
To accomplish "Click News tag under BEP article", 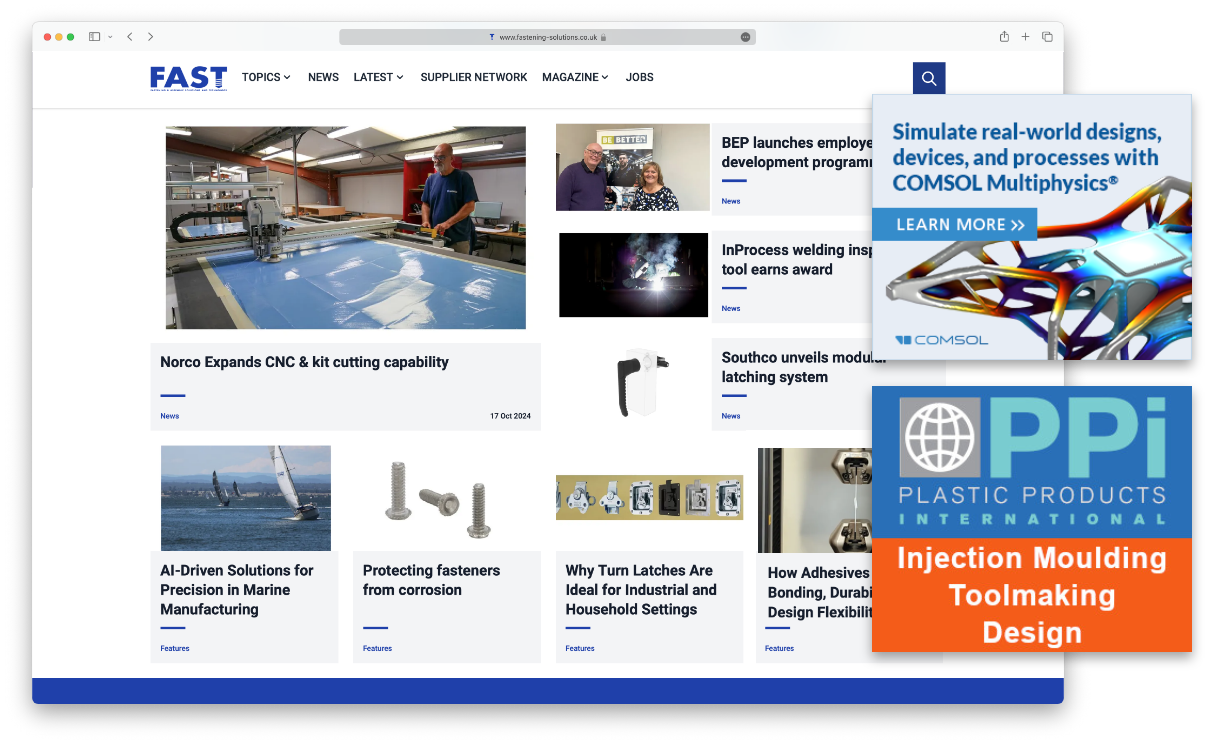I will (x=731, y=201).
